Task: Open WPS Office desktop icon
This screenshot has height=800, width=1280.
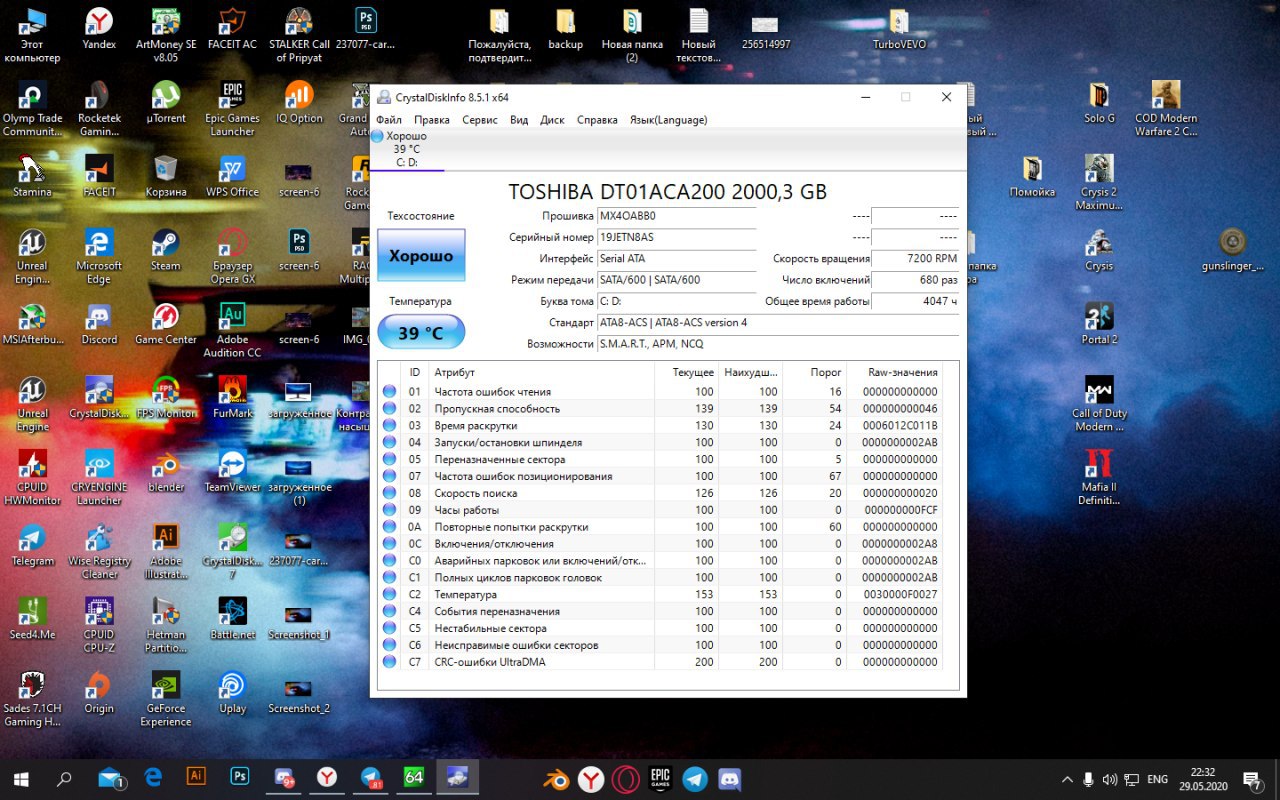Action: (232, 177)
